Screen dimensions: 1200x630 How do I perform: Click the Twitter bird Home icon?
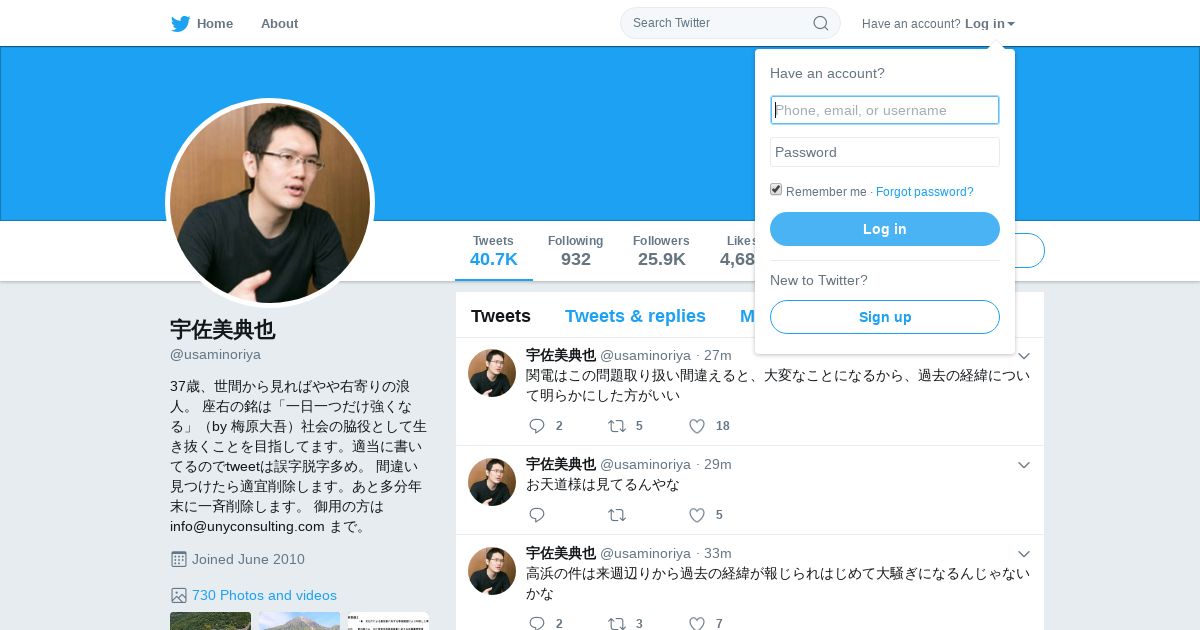click(x=180, y=24)
